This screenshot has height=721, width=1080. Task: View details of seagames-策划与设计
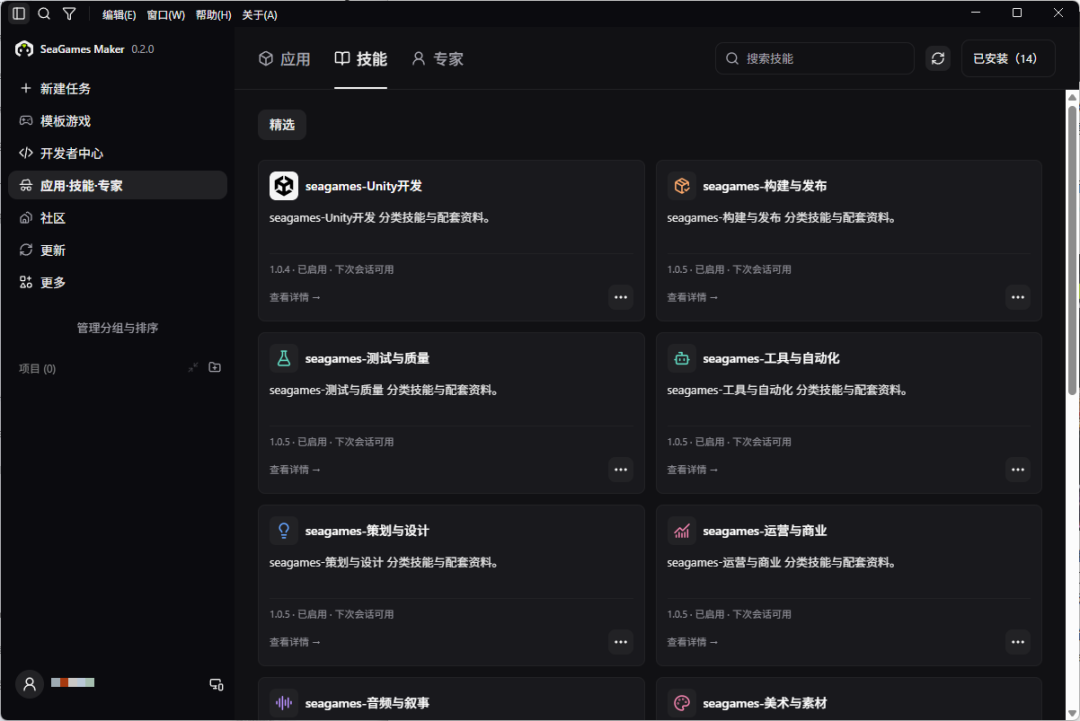pyautogui.click(x=295, y=642)
